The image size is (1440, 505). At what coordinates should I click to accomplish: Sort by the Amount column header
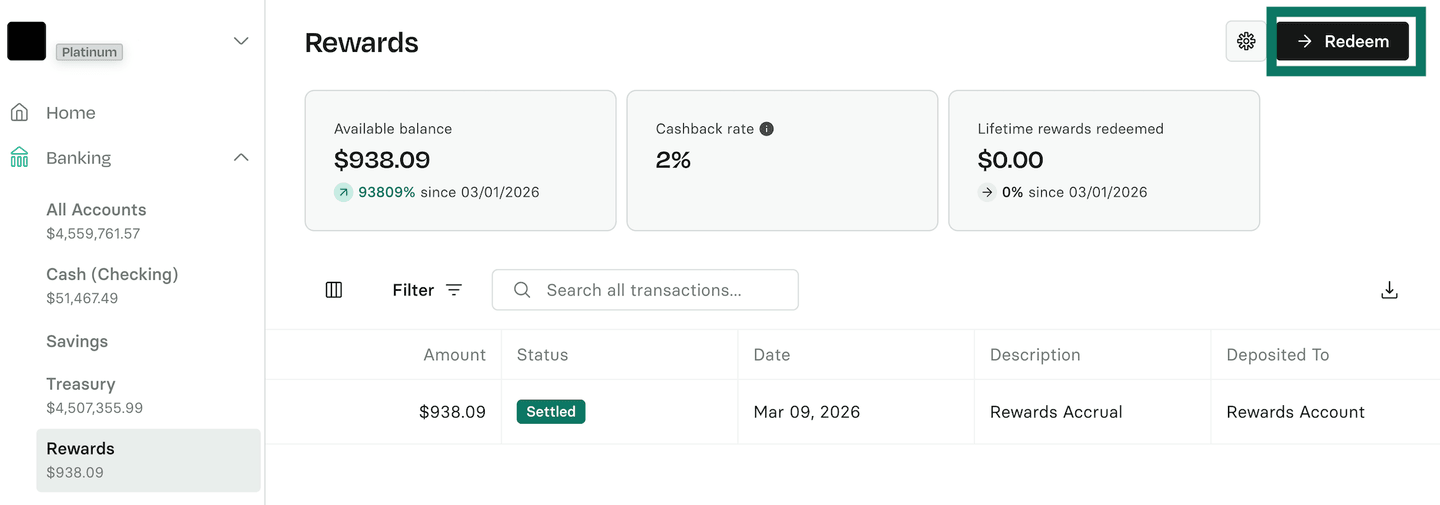click(x=454, y=355)
